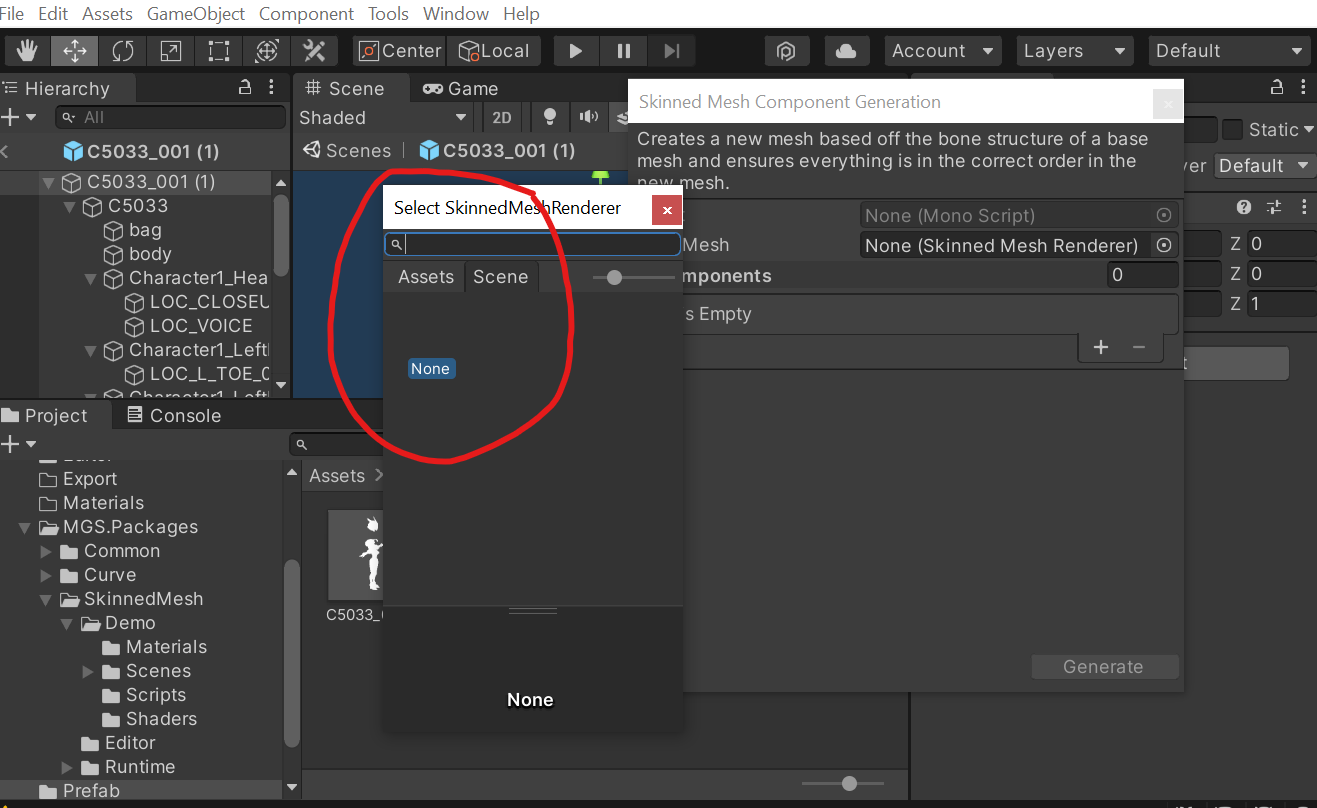
Task: Open the component presets slider icon
Action: coord(1274,207)
